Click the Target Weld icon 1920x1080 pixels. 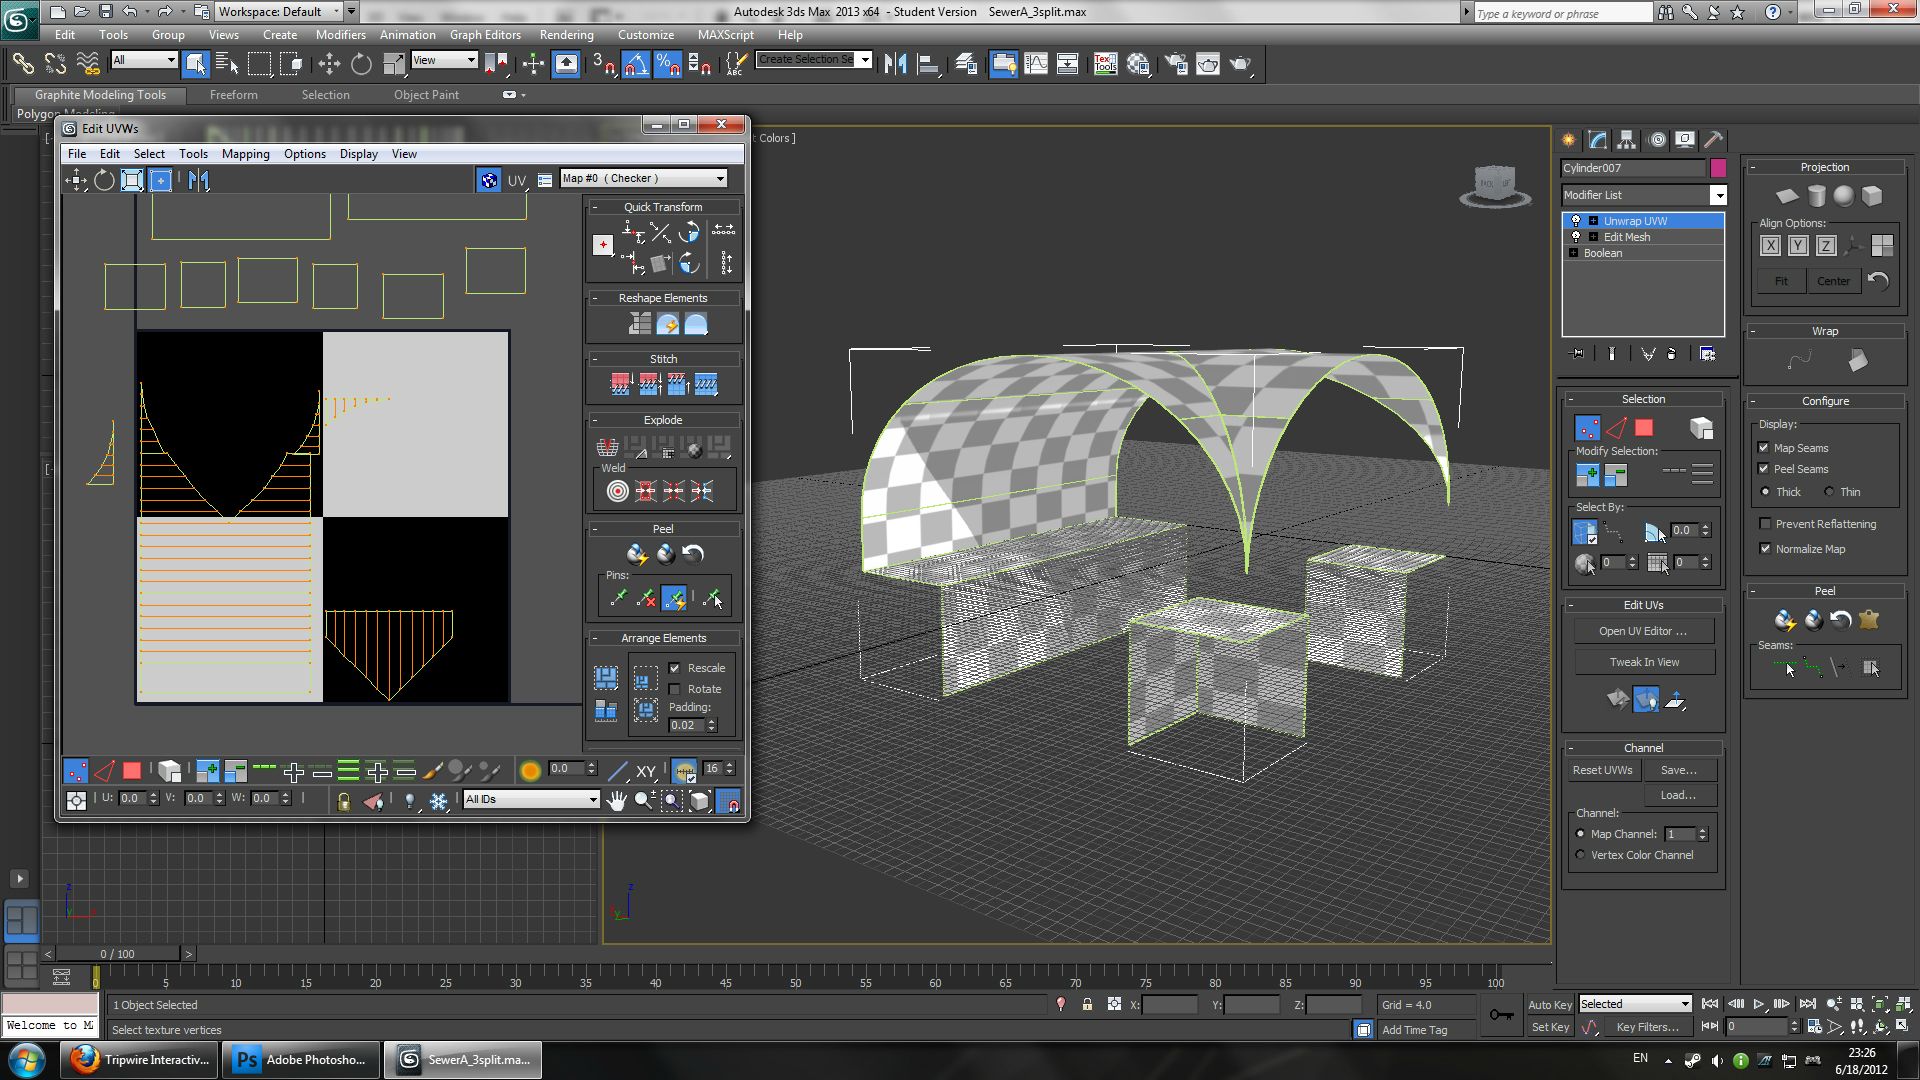click(x=617, y=491)
